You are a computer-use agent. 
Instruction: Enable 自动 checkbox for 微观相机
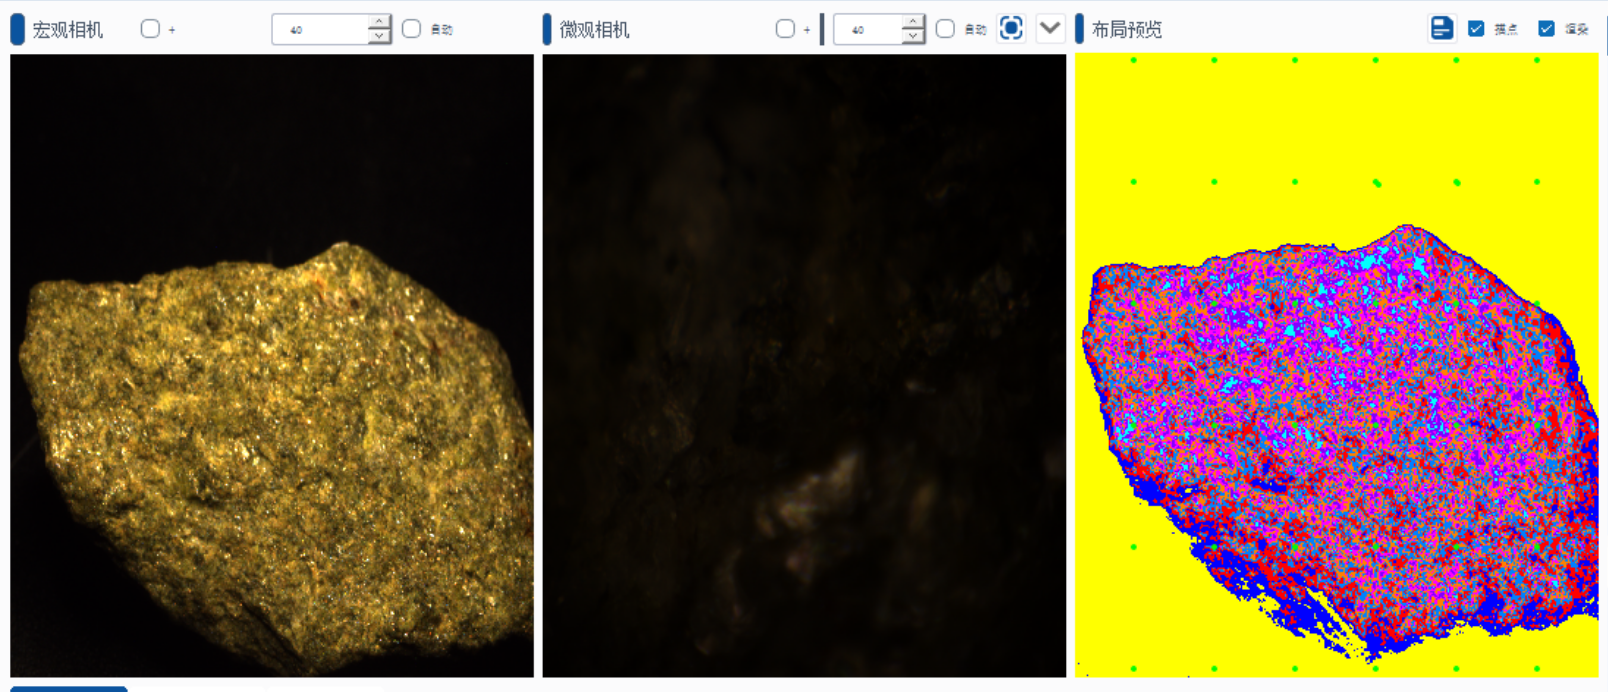tap(945, 29)
